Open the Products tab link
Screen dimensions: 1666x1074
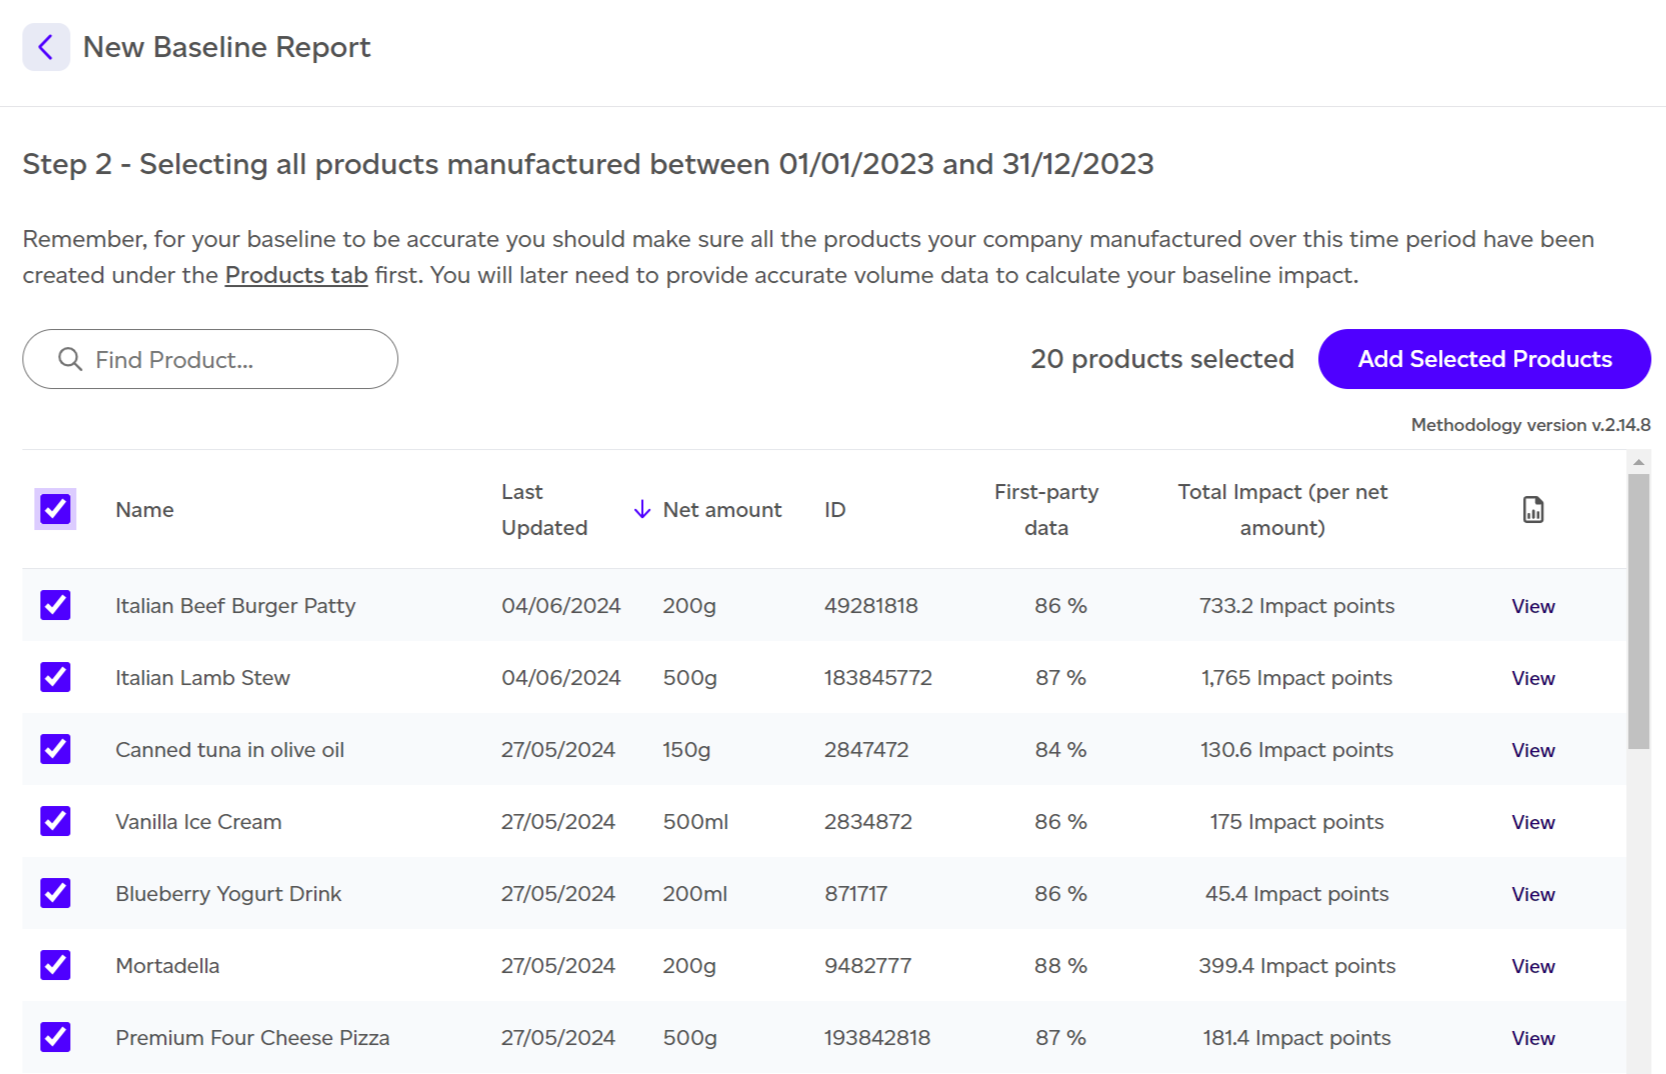[296, 275]
